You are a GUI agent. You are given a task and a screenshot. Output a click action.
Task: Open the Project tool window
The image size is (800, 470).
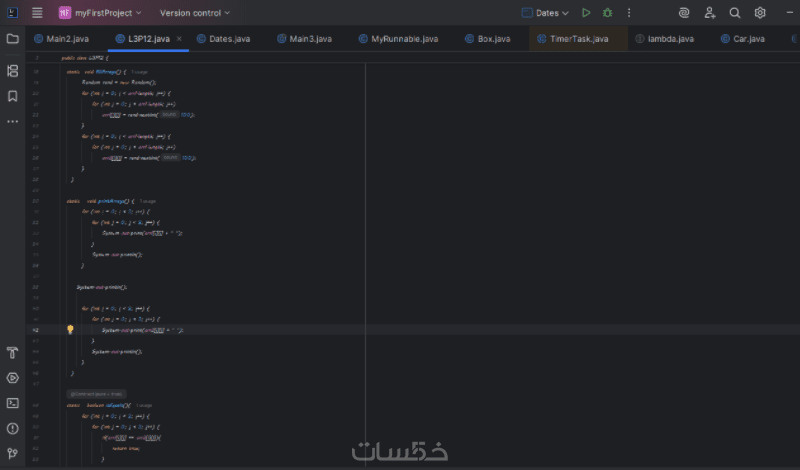pos(13,39)
